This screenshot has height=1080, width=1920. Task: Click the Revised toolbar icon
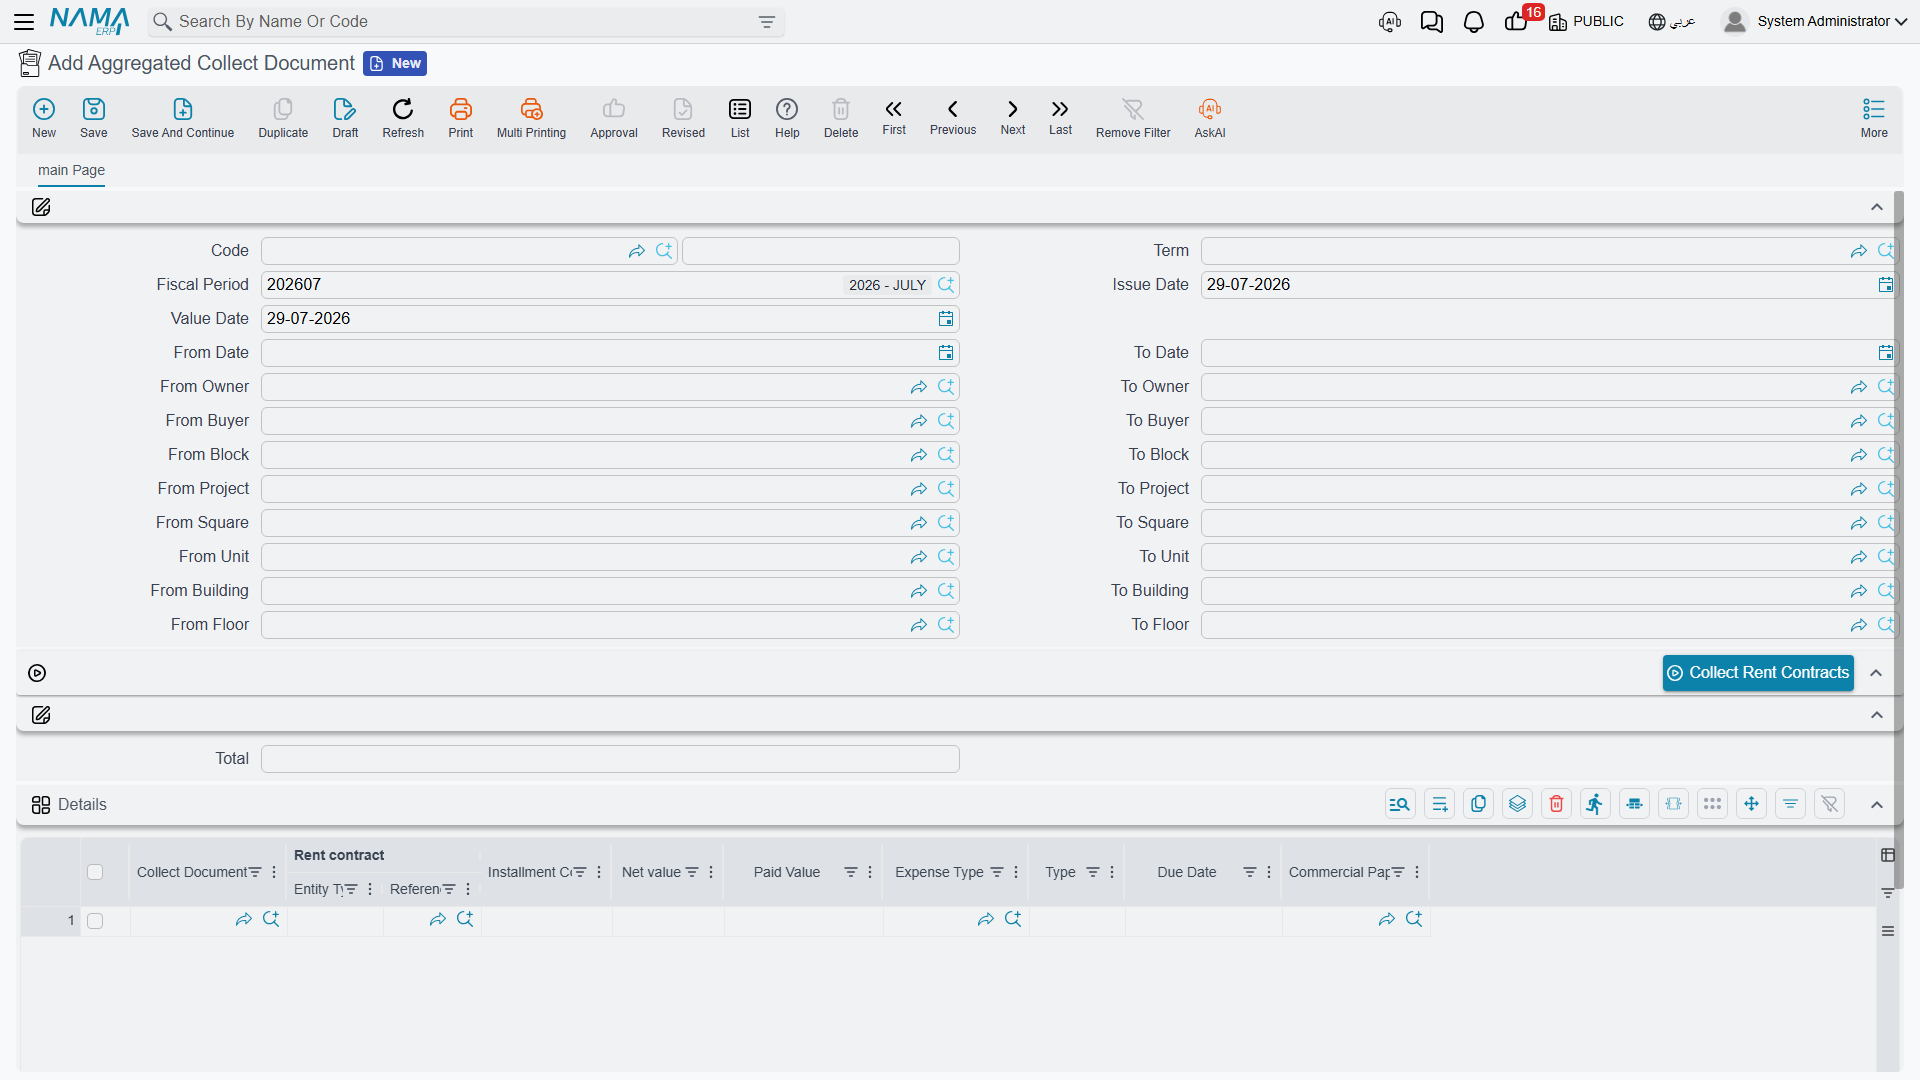(683, 118)
